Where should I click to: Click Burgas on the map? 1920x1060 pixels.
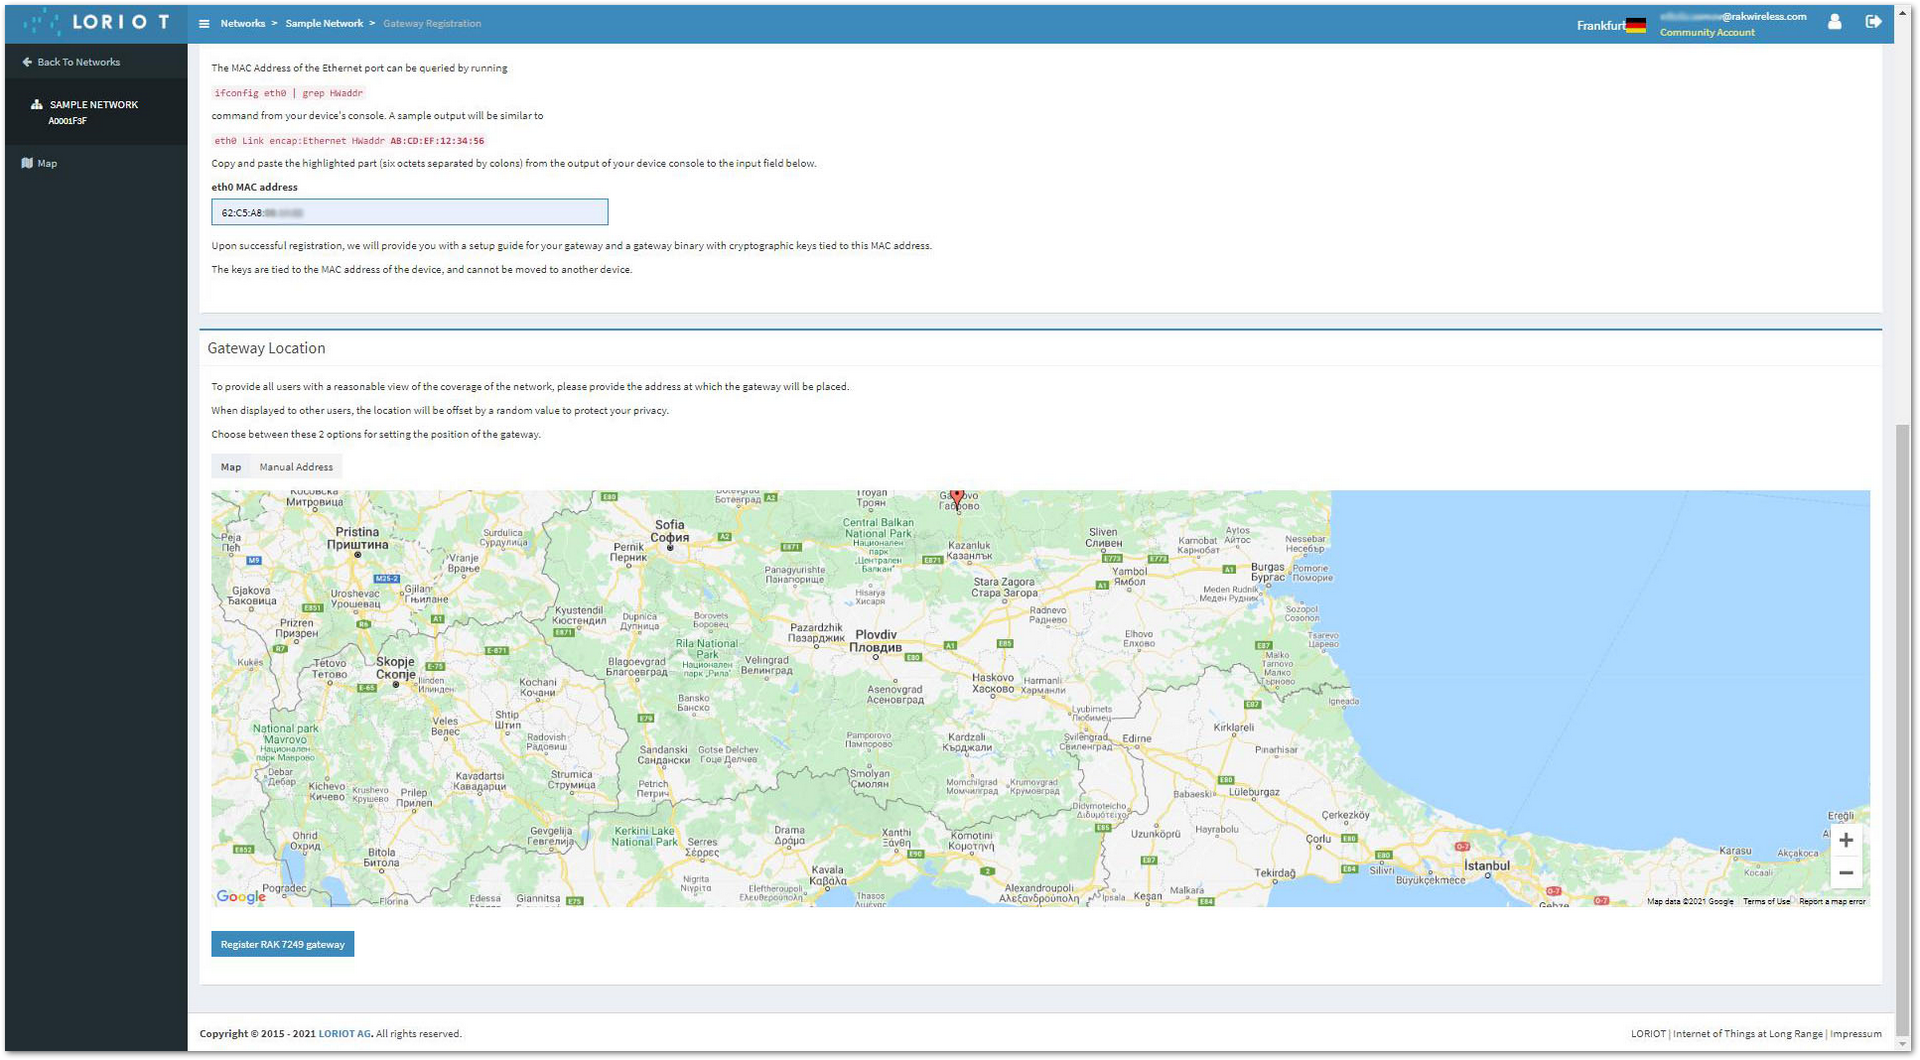tap(1268, 572)
